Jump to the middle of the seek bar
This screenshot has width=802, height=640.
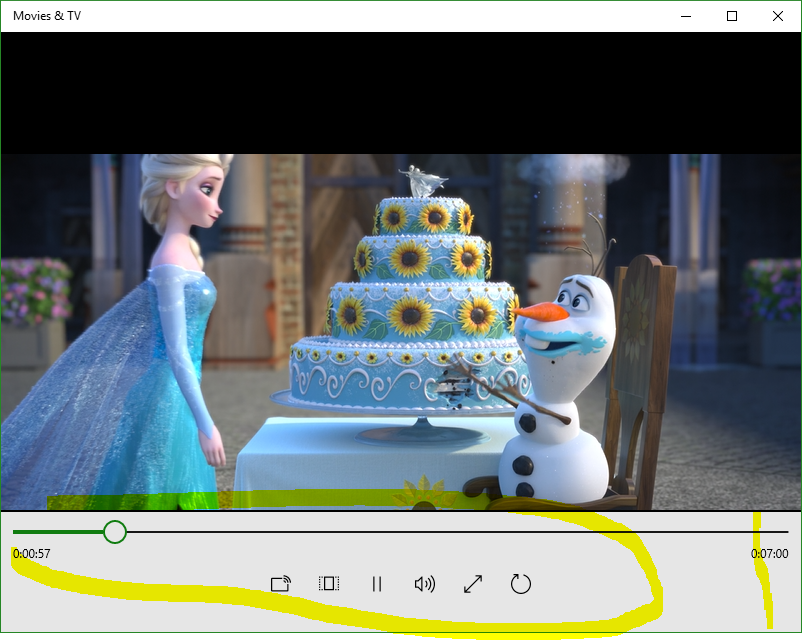(400, 532)
